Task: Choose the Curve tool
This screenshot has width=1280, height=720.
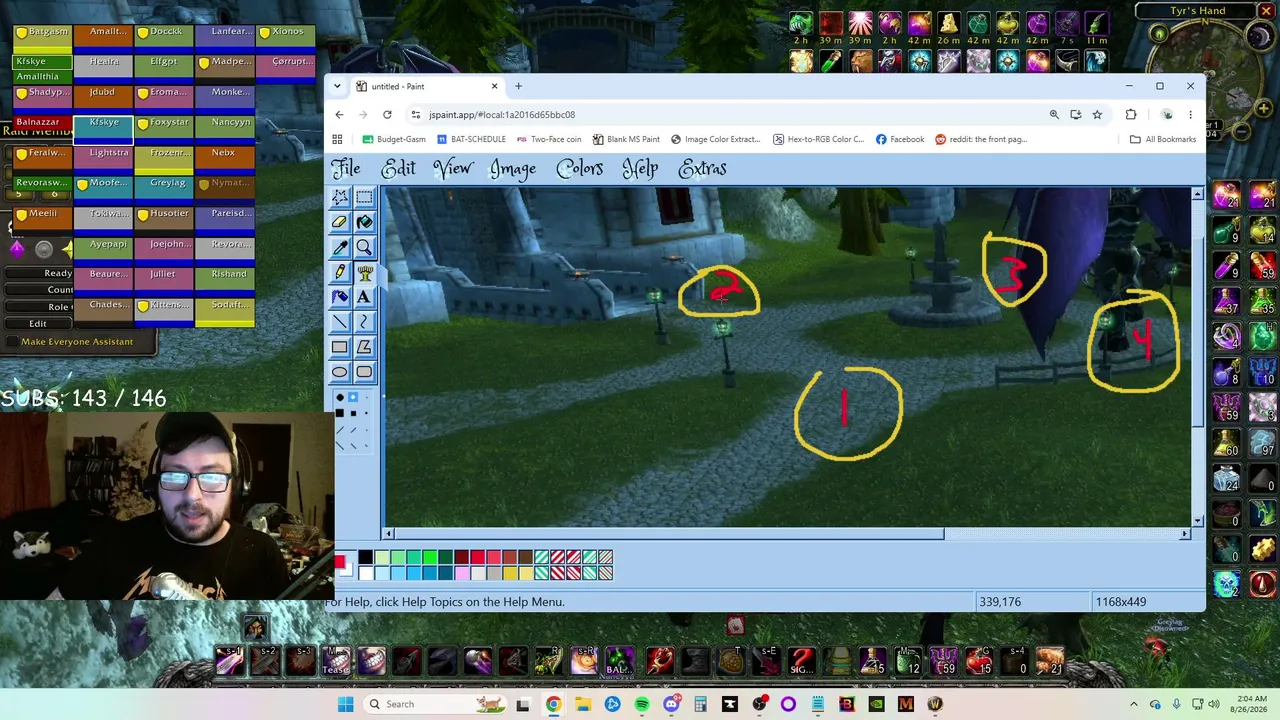Action: point(364,322)
